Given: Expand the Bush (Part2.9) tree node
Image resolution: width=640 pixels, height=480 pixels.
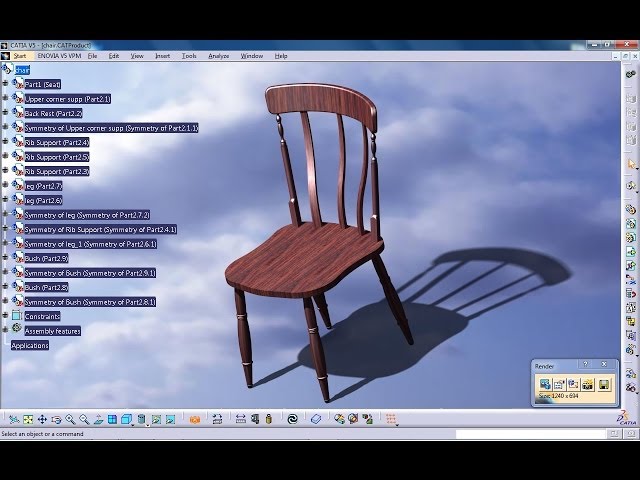Looking at the screenshot, I should point(5,258).
